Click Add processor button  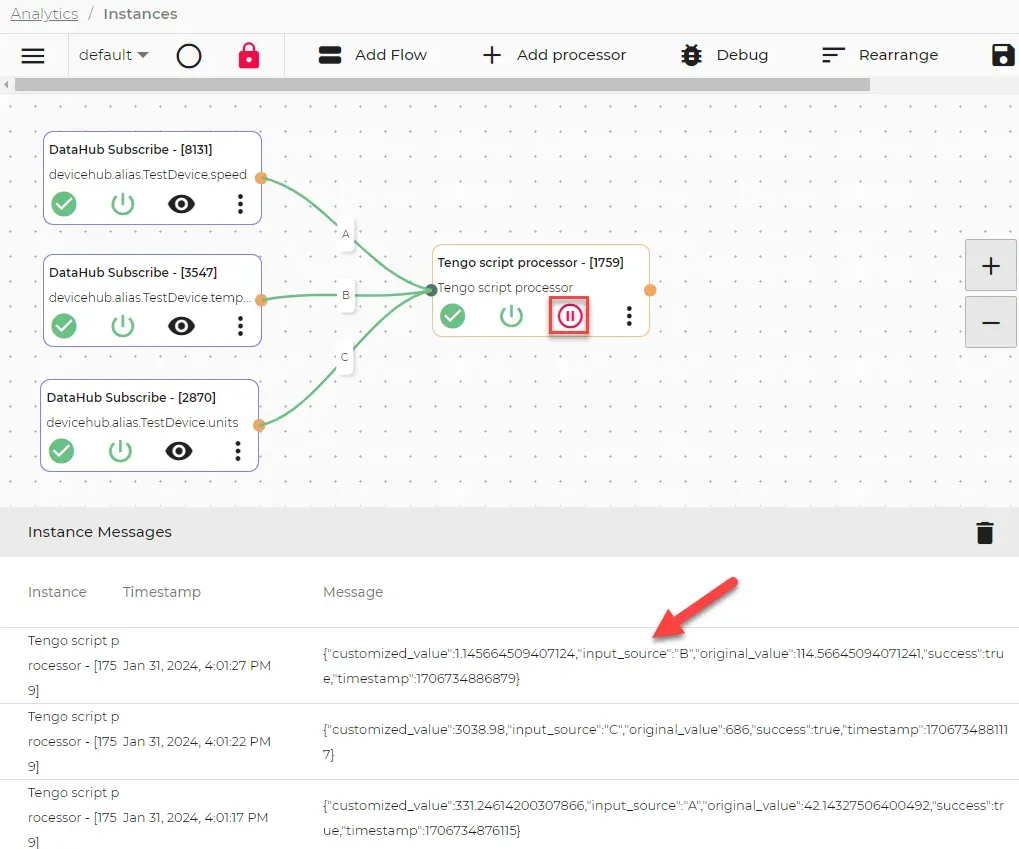point(554,55)
